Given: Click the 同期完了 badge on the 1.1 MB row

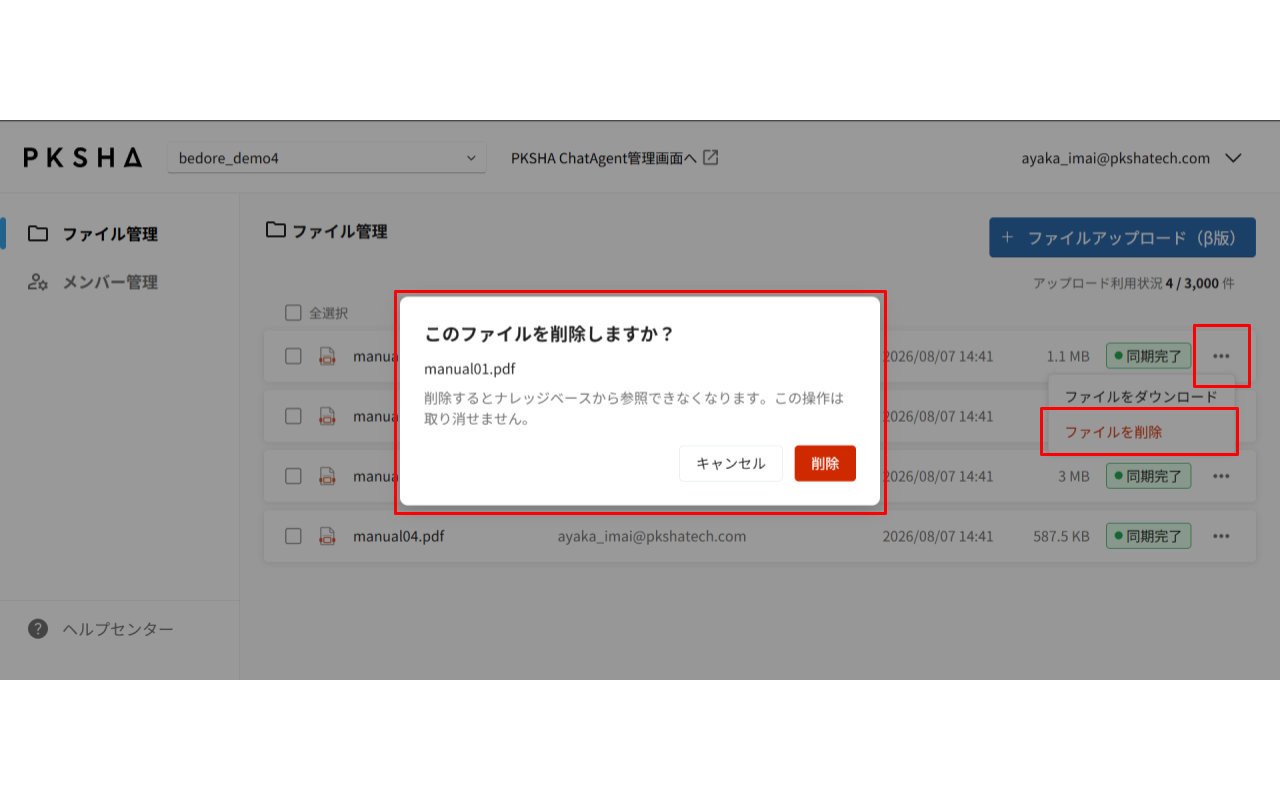Looking at the screenshot, I should (x=1148, y=356).
